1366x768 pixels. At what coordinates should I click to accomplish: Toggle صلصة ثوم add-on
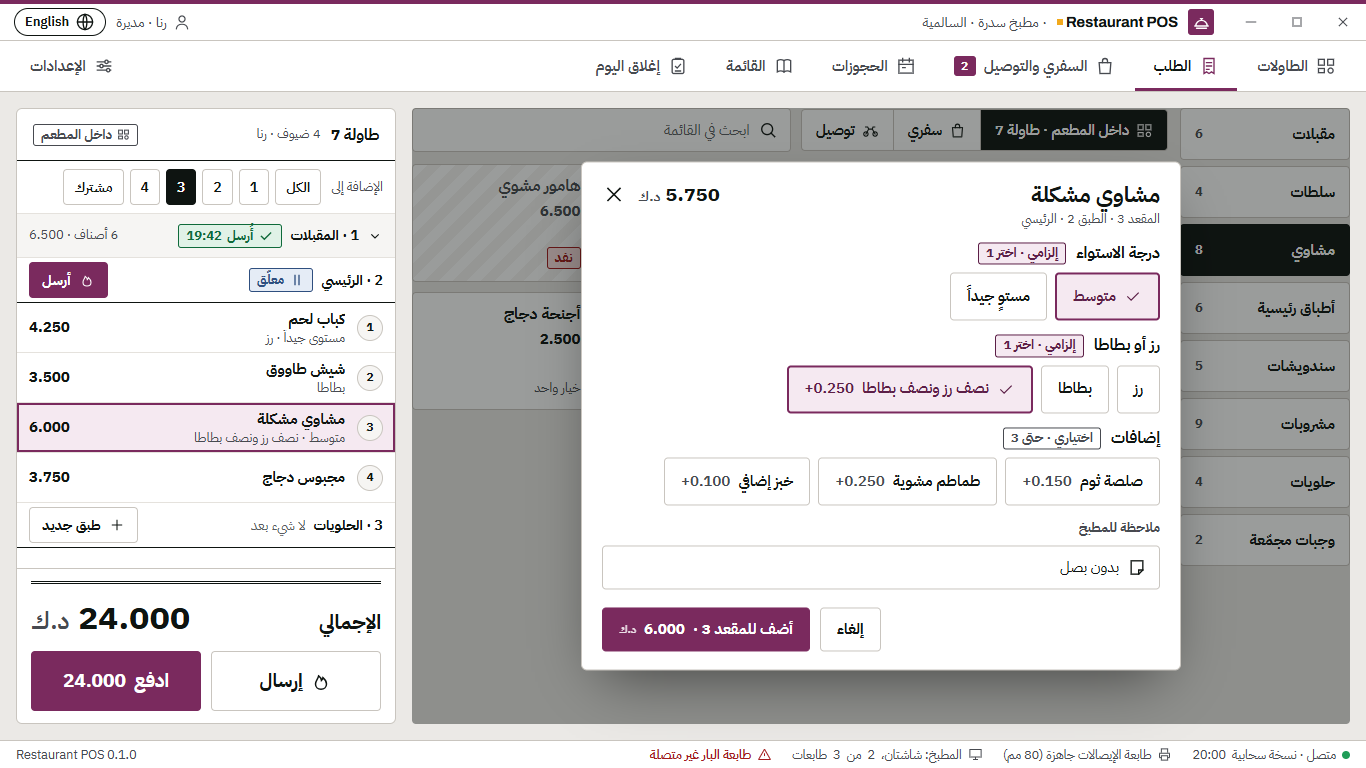[x=1082, y=482]
